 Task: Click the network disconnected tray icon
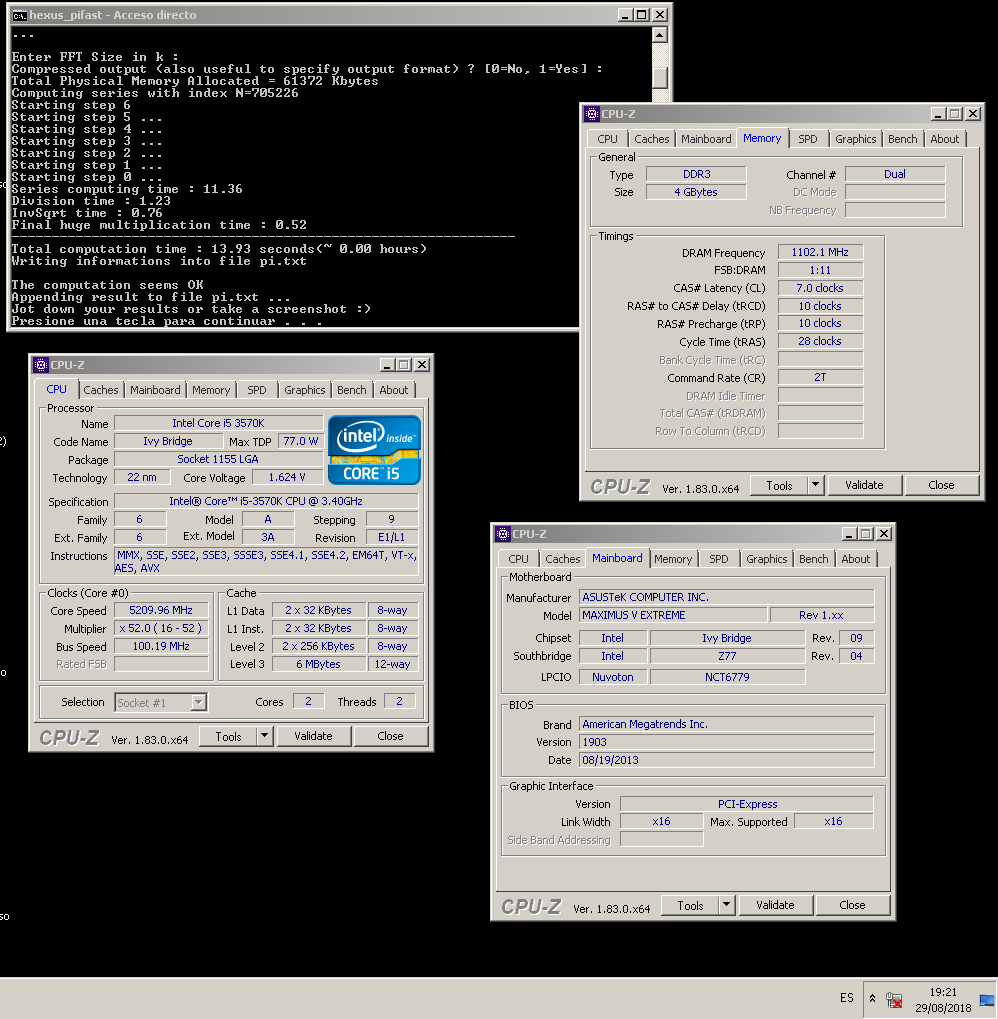click(894, 1000)
